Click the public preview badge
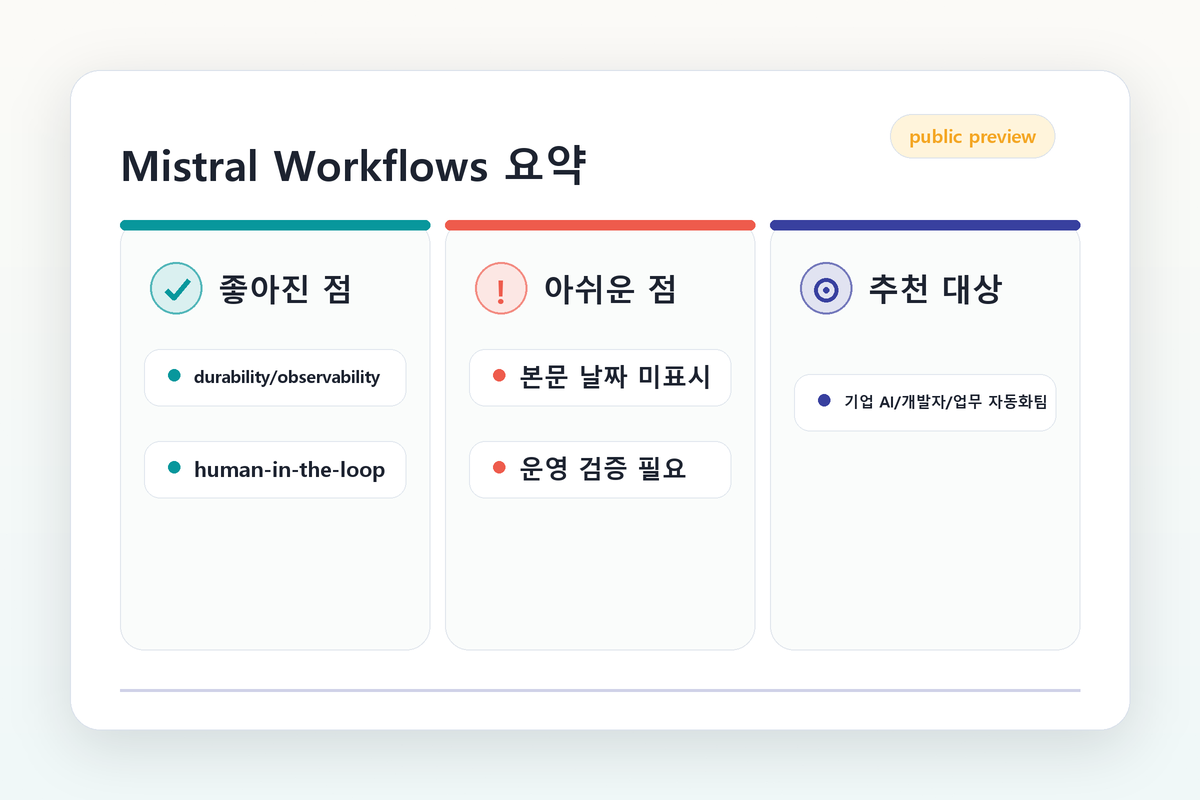 pos(972,136)
